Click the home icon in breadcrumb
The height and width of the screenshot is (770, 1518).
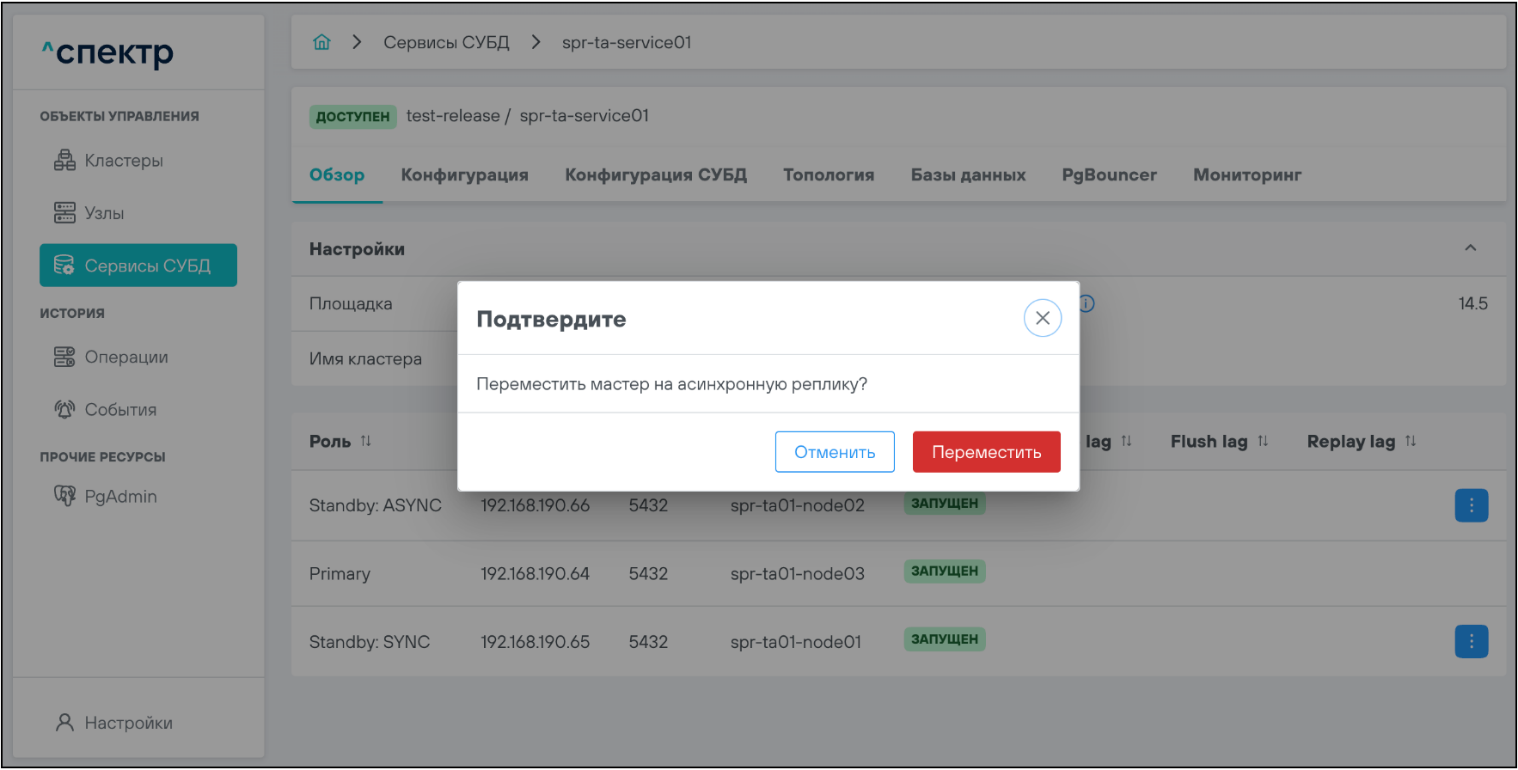[x=321, y=43]
